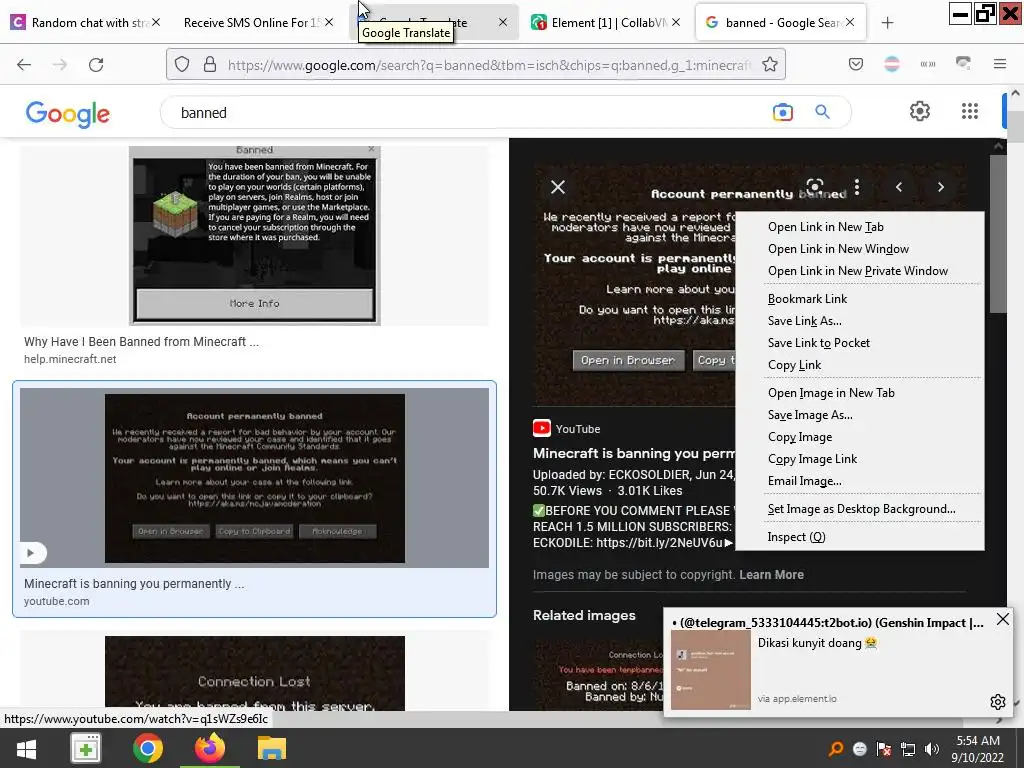
Task: Select Save Link to Pocket
Action: pos(818,343)
